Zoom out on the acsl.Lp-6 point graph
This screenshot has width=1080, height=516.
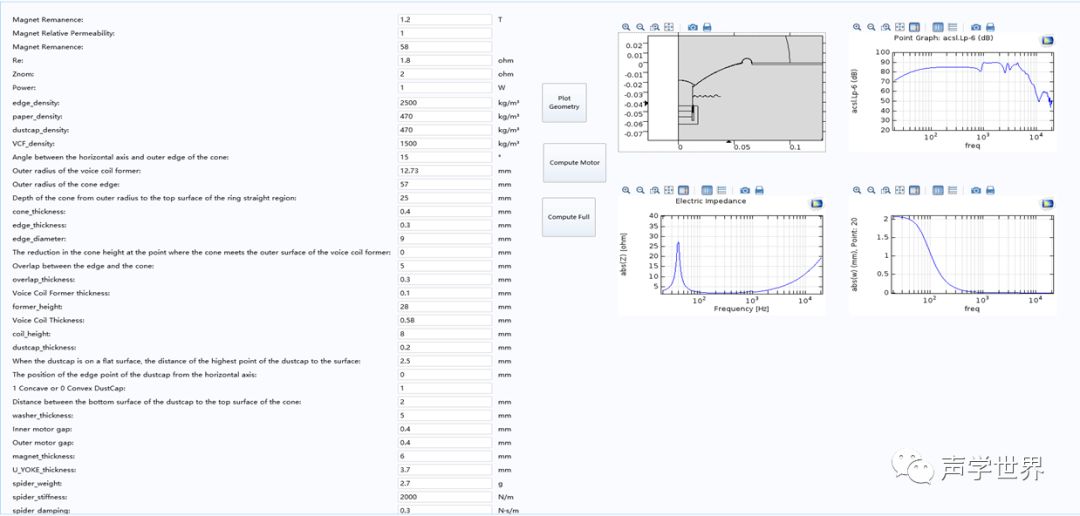[871, 27]
